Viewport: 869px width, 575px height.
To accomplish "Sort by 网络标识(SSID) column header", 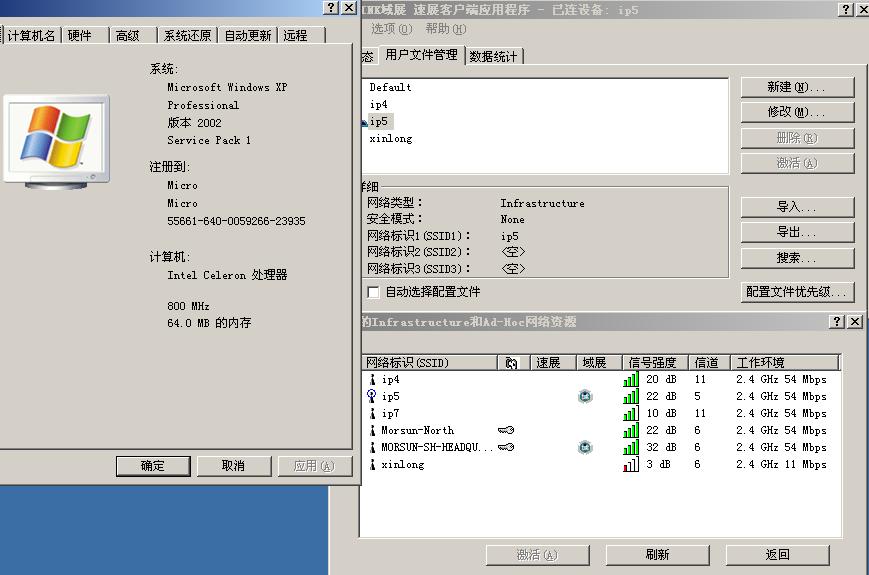I will tap(430, 363).
